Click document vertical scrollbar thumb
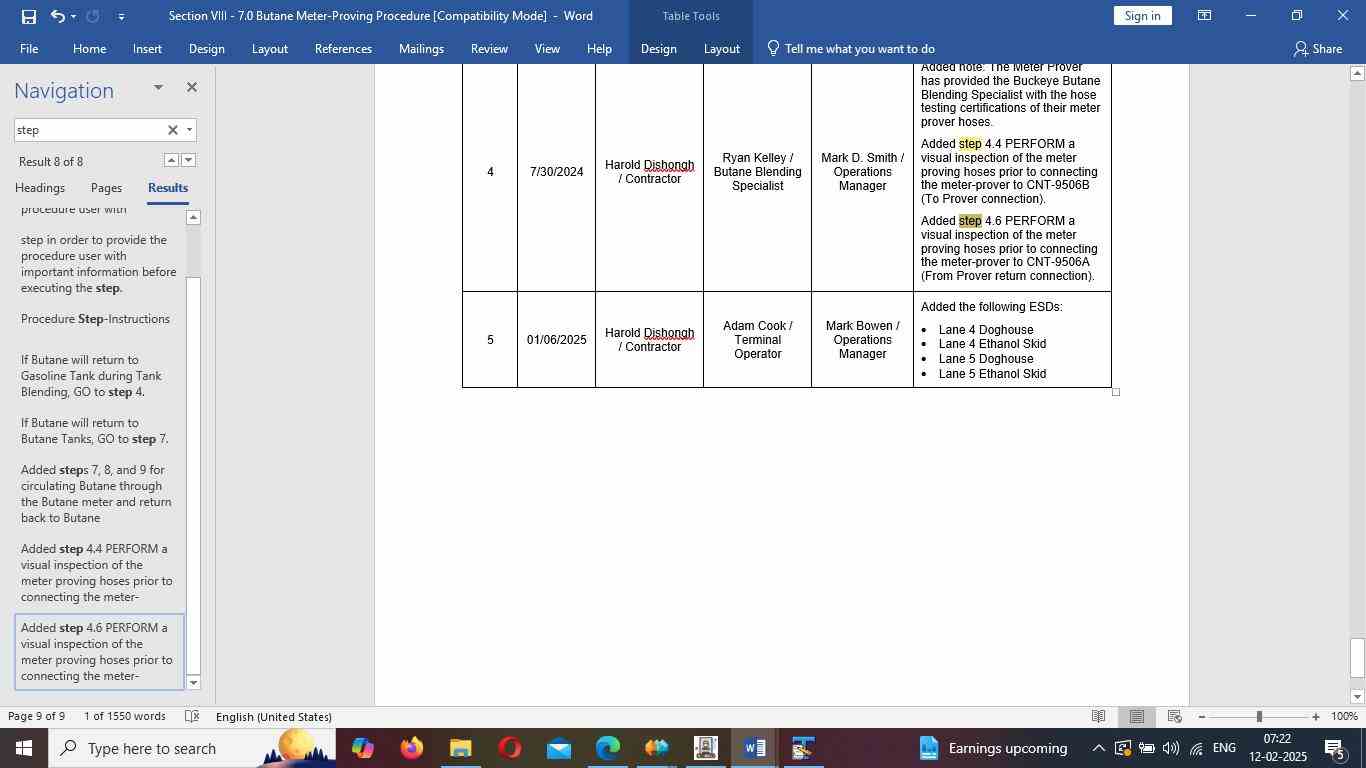This screenshot has width=1366, height=768. pyautogui.click(x=1357, y=657)
